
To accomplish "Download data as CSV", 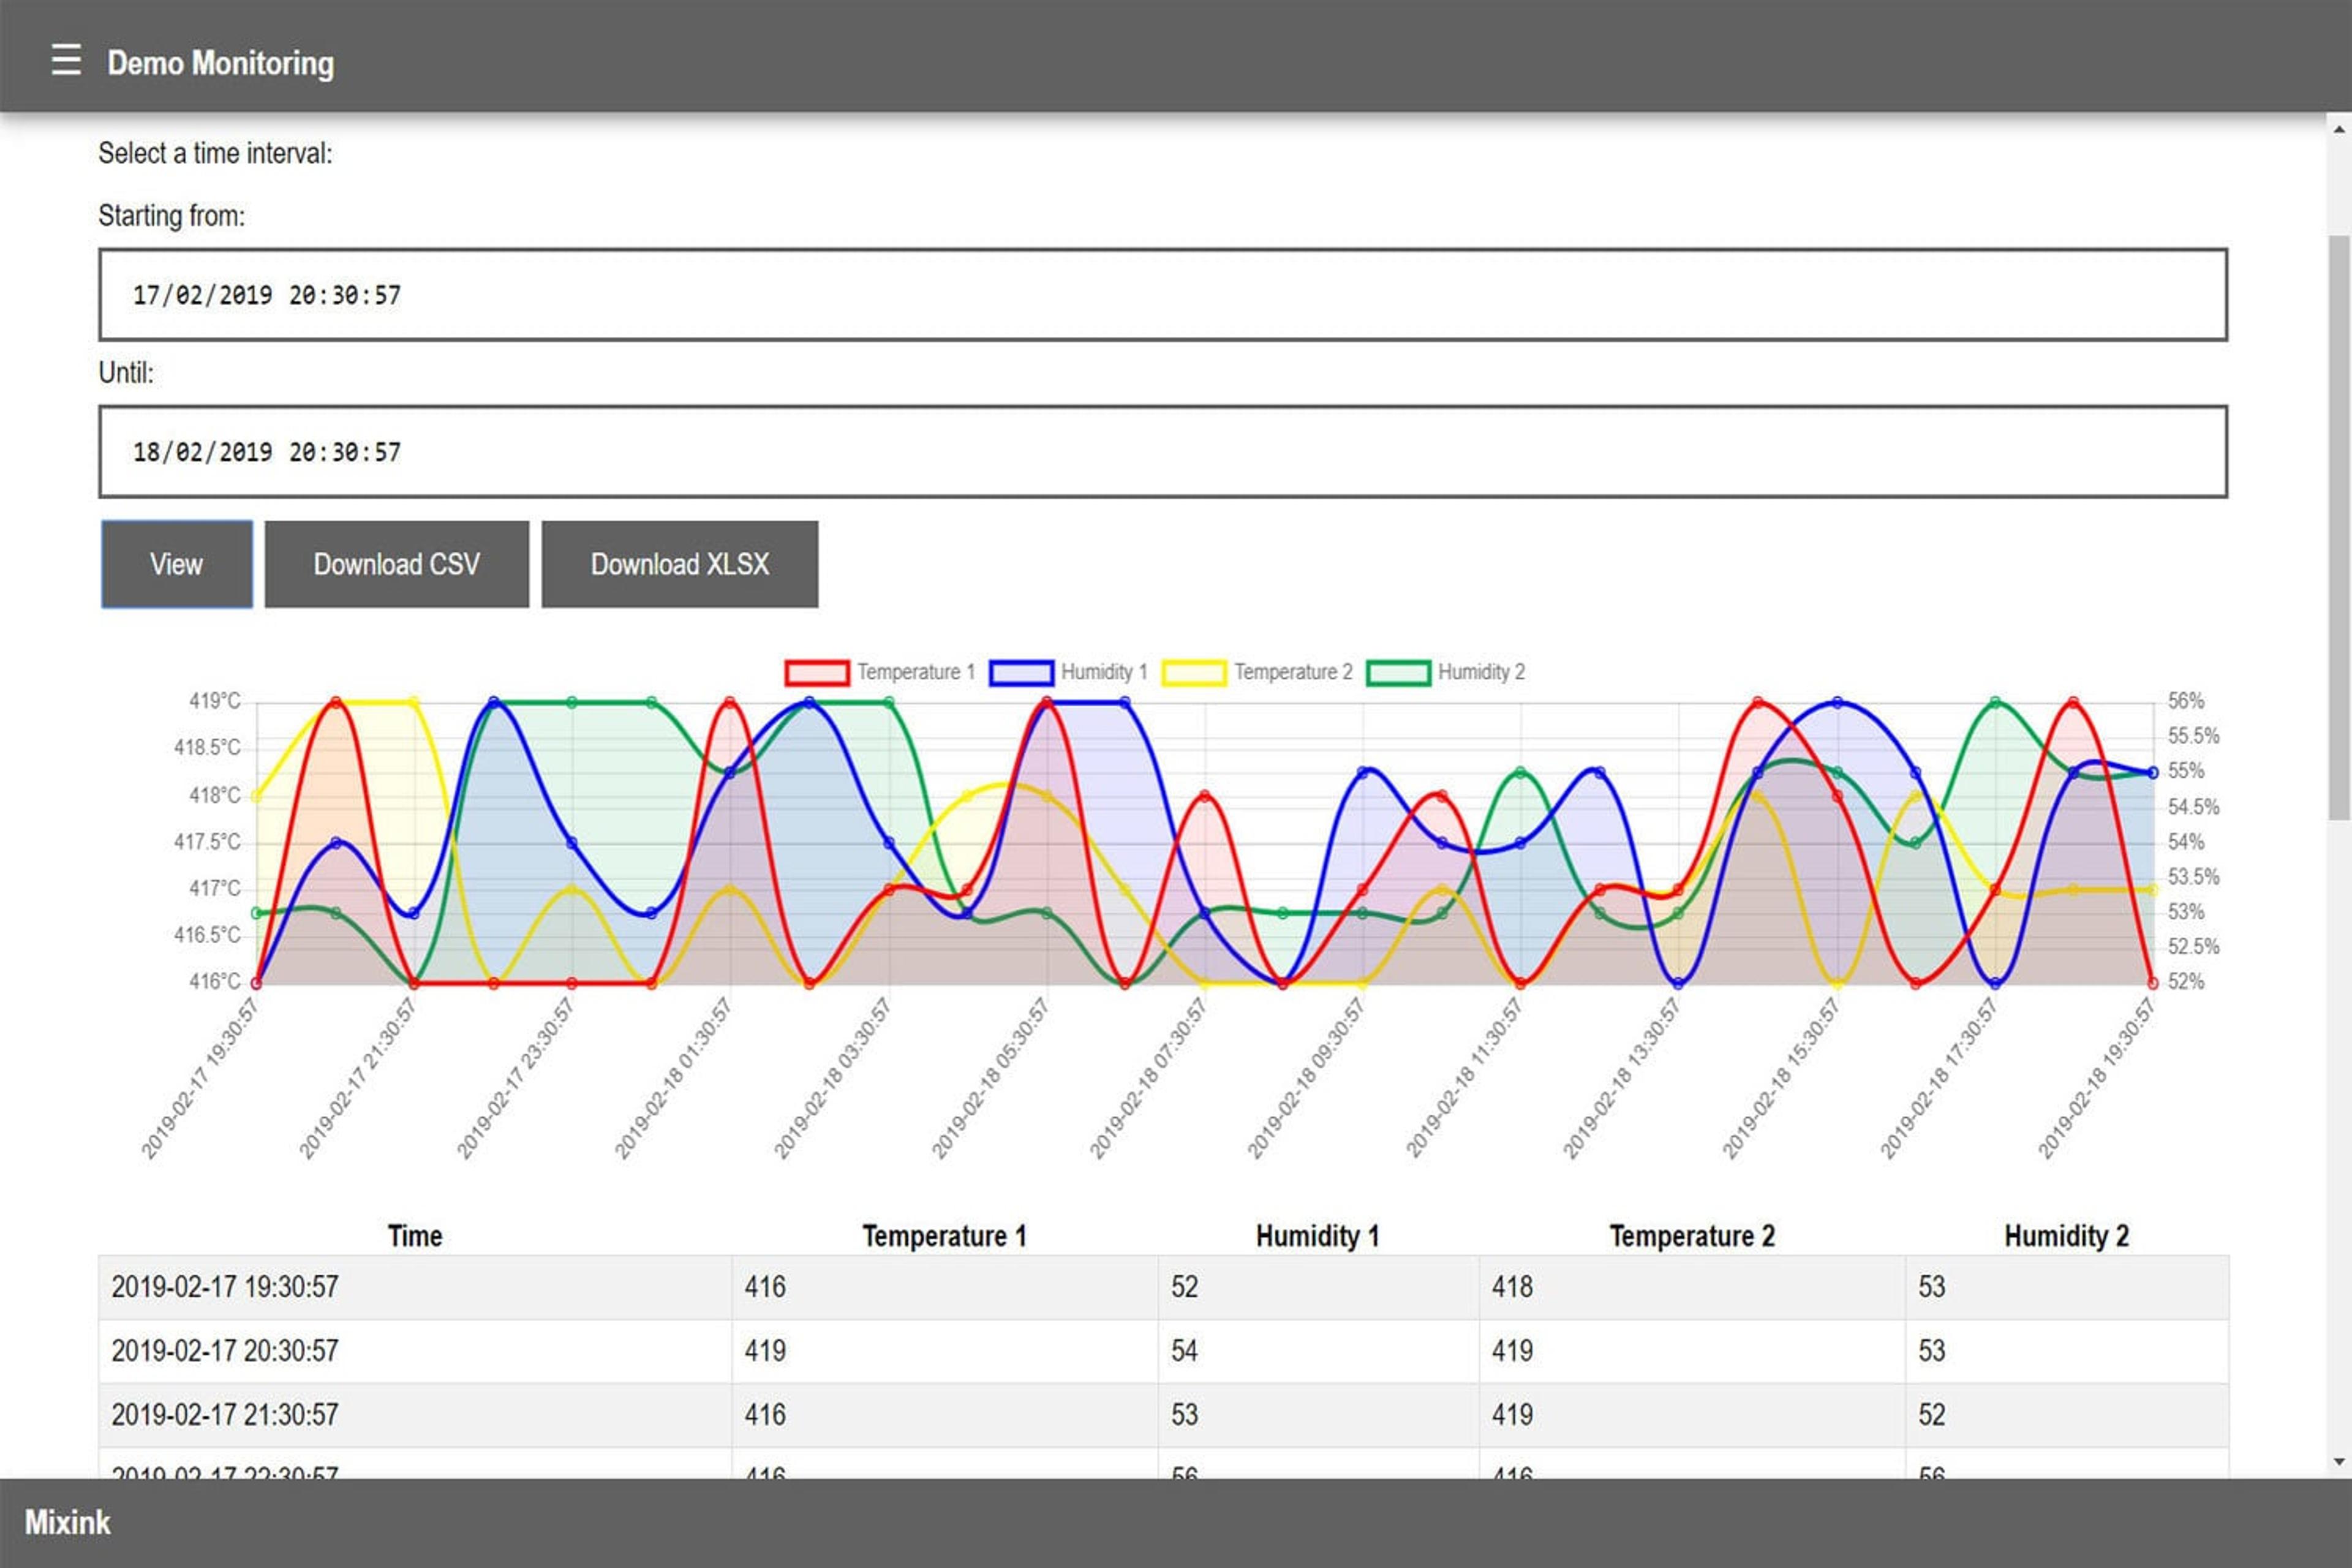I will click(397, 564).
